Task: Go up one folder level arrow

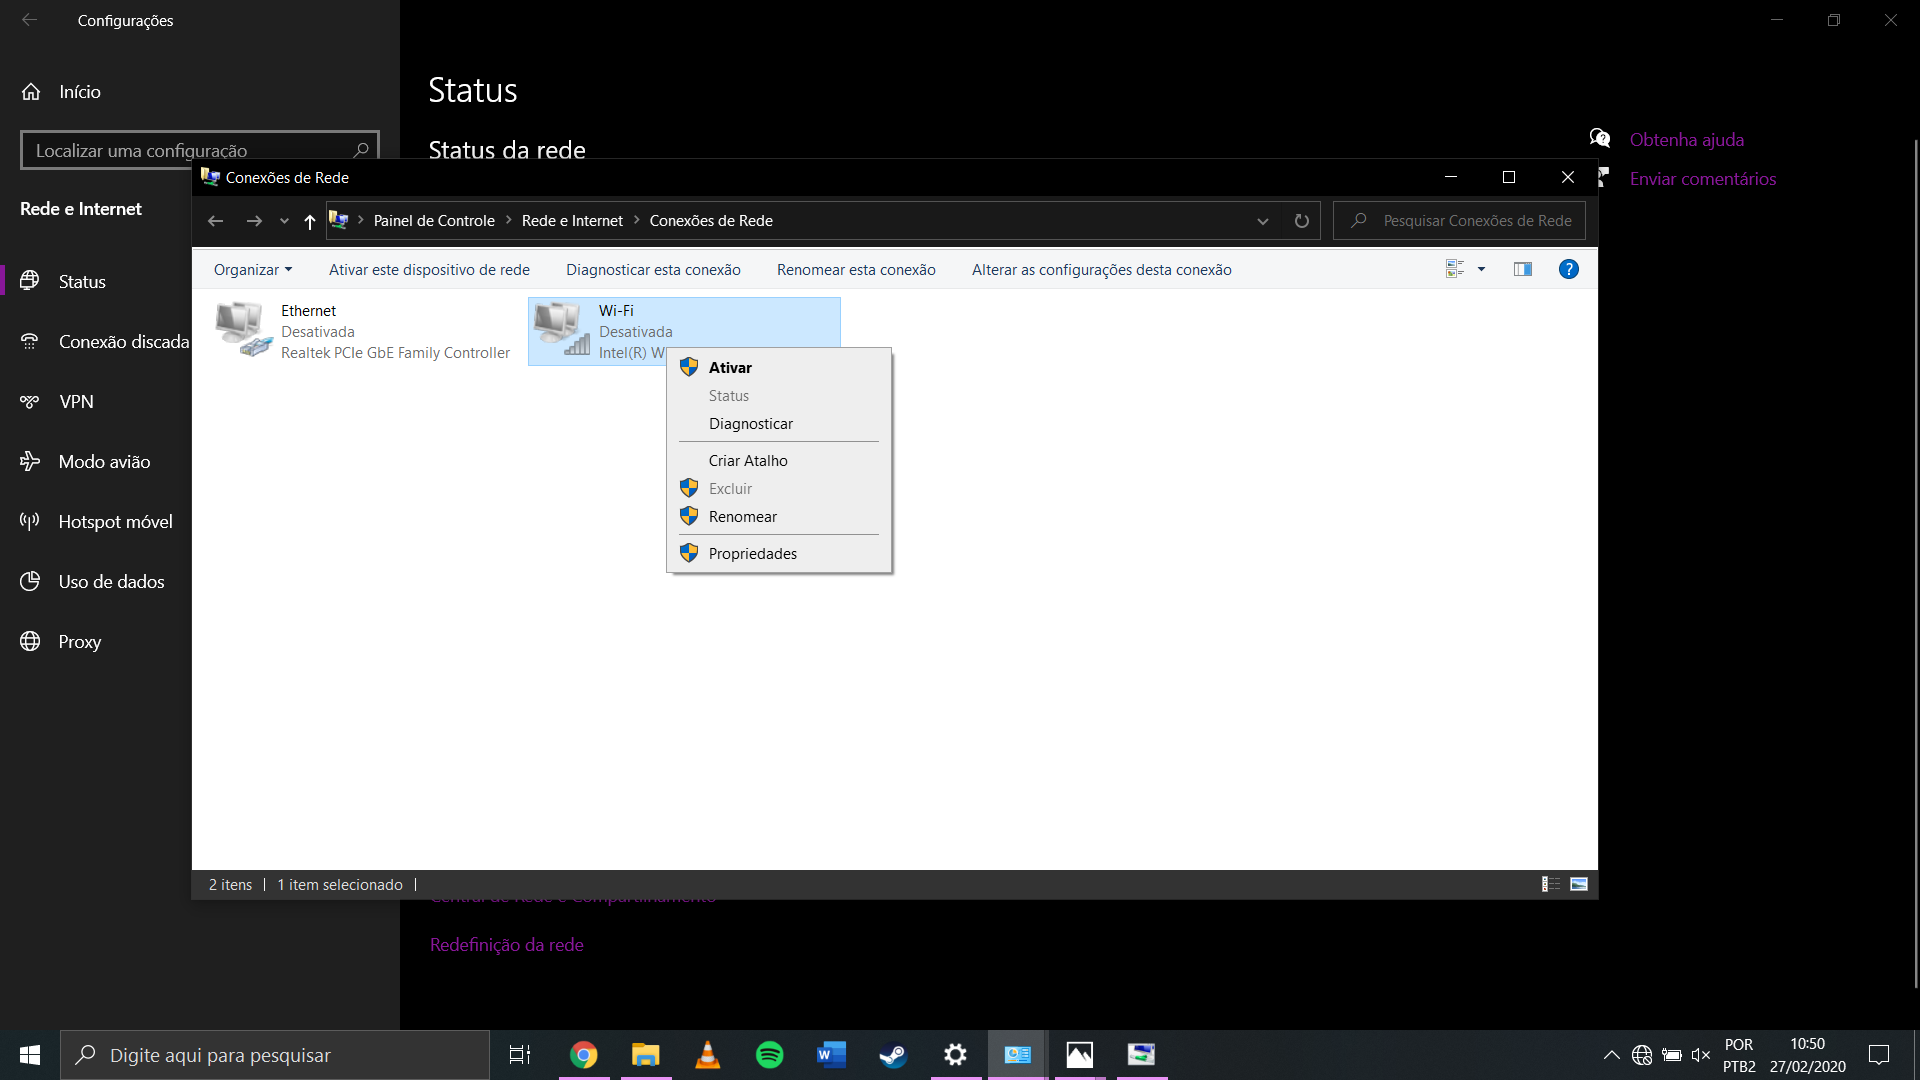Action: click(310, 221)
